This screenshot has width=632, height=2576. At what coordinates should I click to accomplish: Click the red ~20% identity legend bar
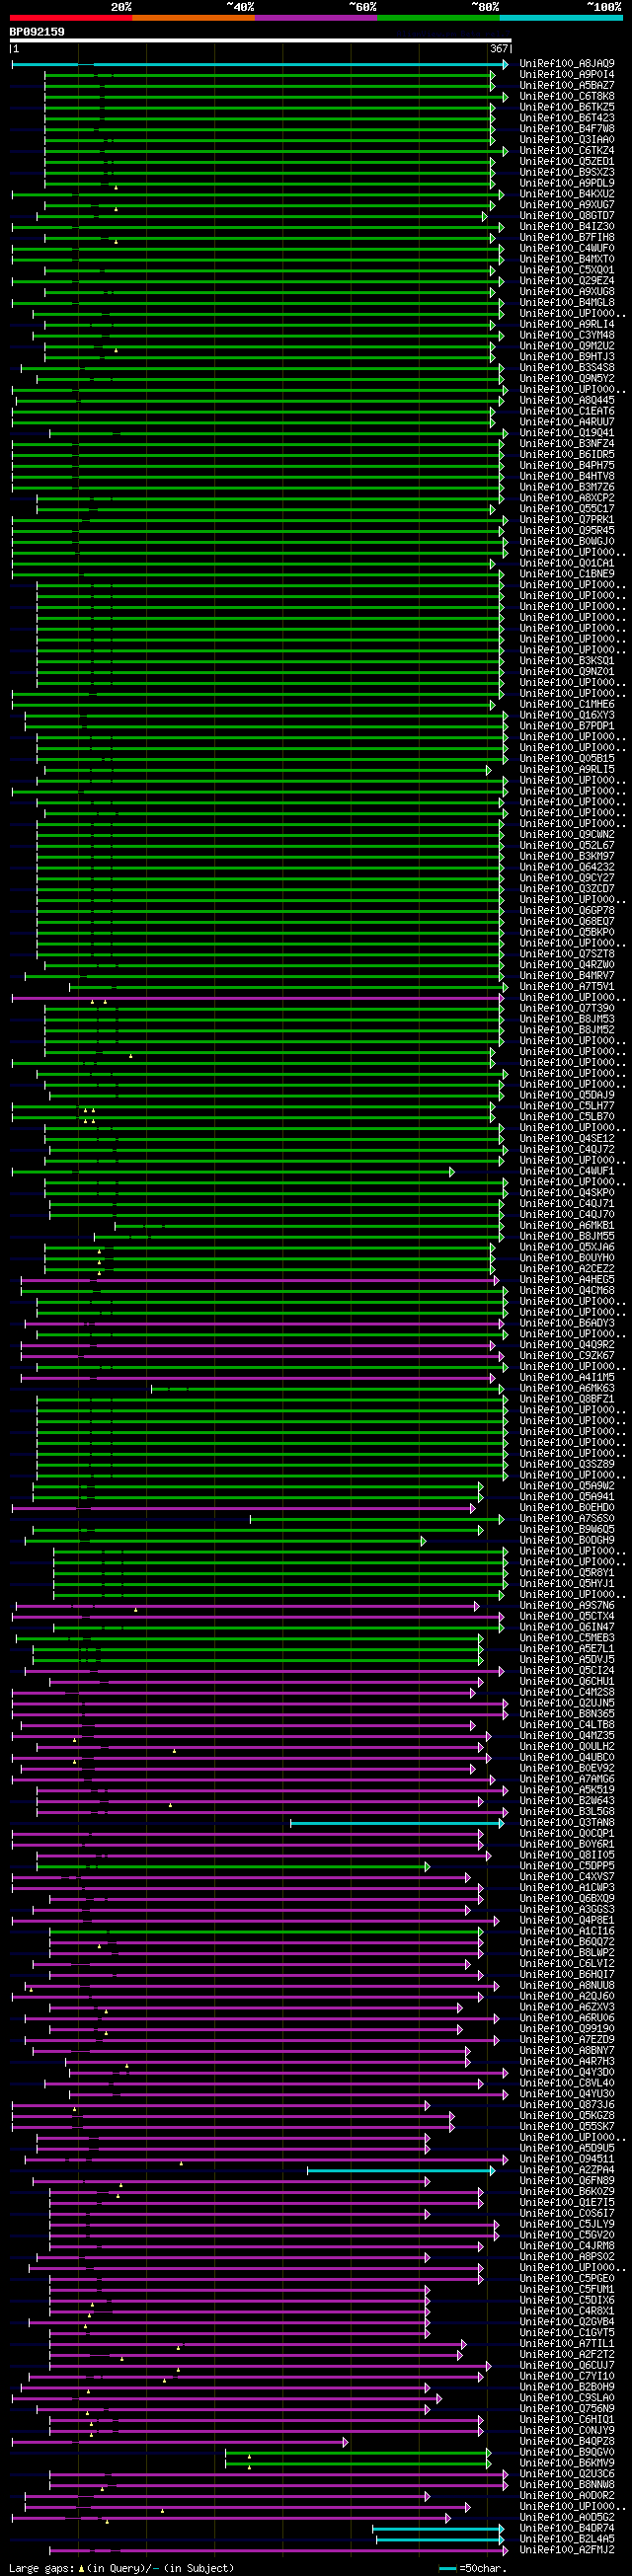click(71, 18)
